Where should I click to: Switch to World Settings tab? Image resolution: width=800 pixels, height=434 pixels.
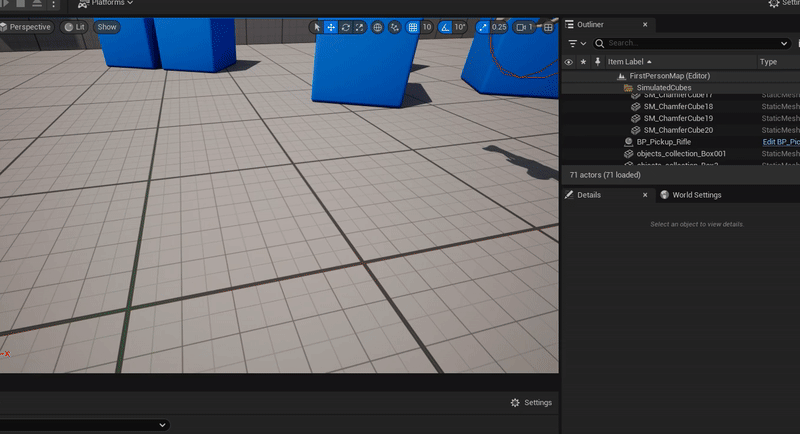pos(691,195)
